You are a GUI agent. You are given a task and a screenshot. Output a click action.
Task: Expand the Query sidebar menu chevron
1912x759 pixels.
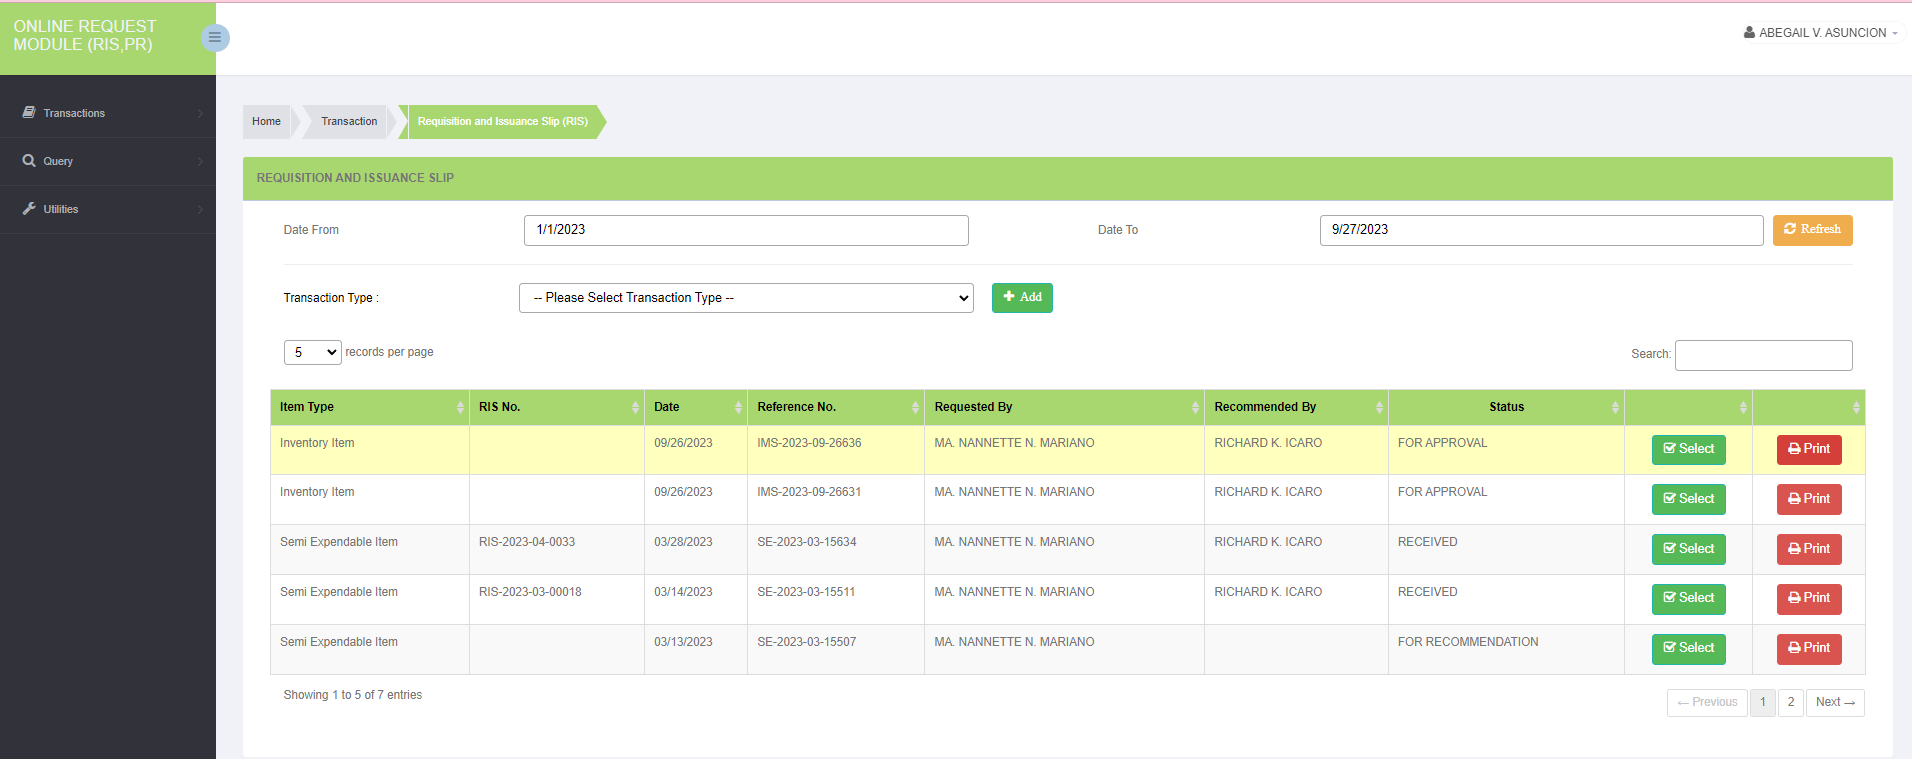tap(200, 162)
